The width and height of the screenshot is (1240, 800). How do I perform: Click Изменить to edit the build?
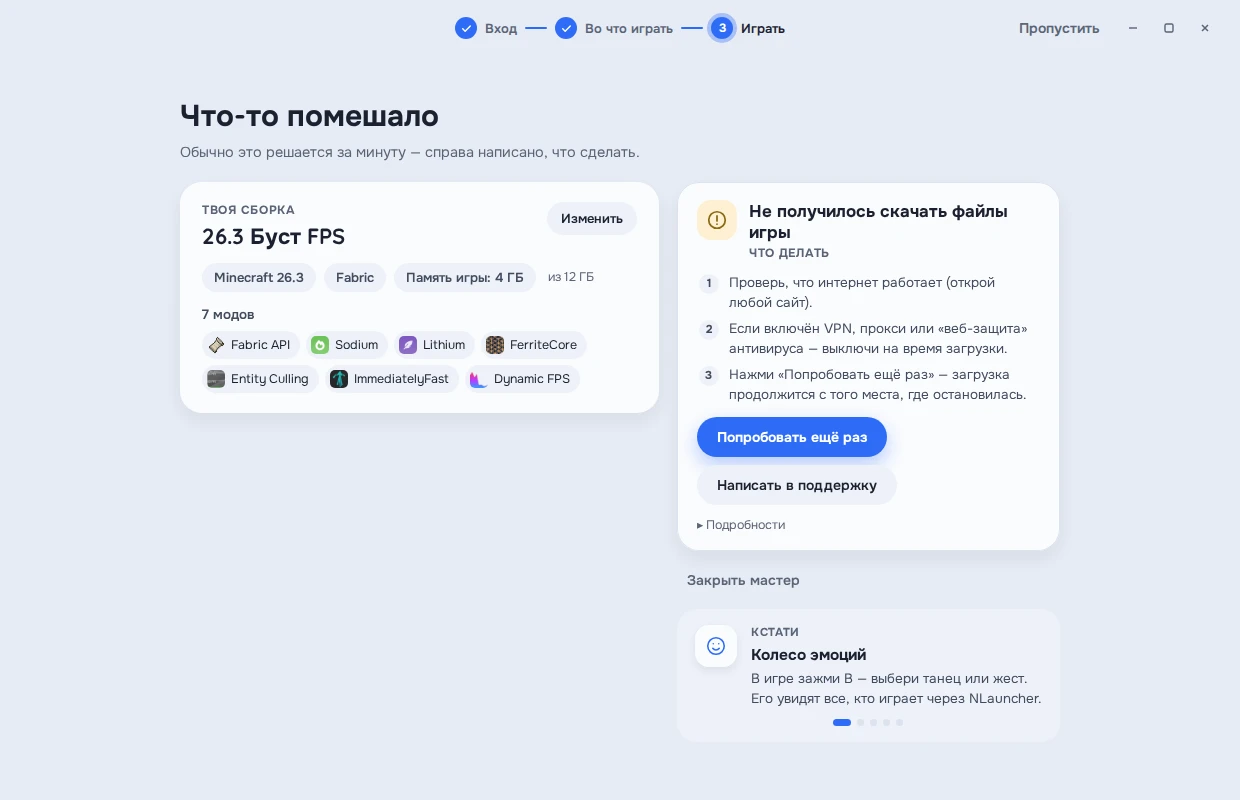pos(592,218)
